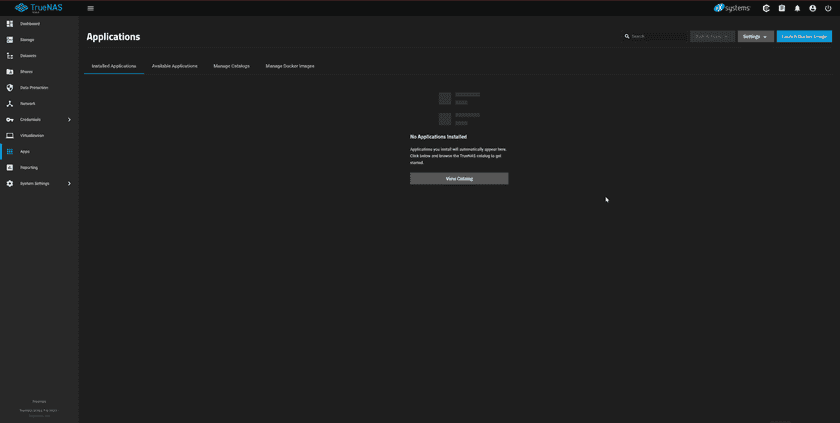Click the power button icon
840x423 pixels.
coord(828,8)
